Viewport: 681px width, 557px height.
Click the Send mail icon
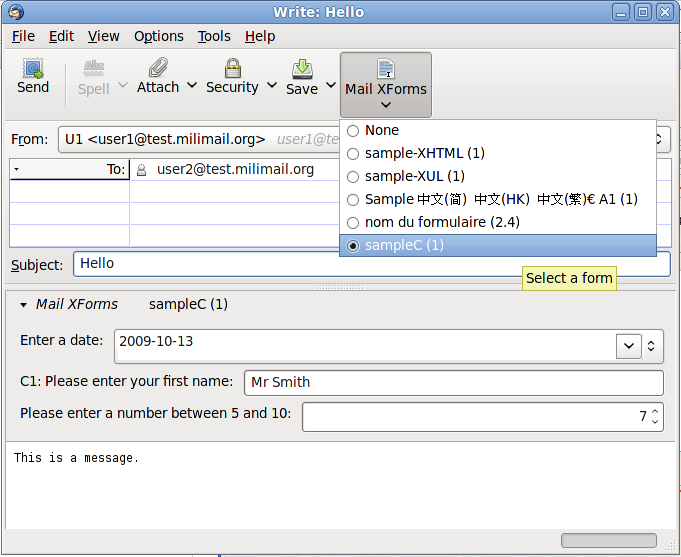[x=33, y=68]
